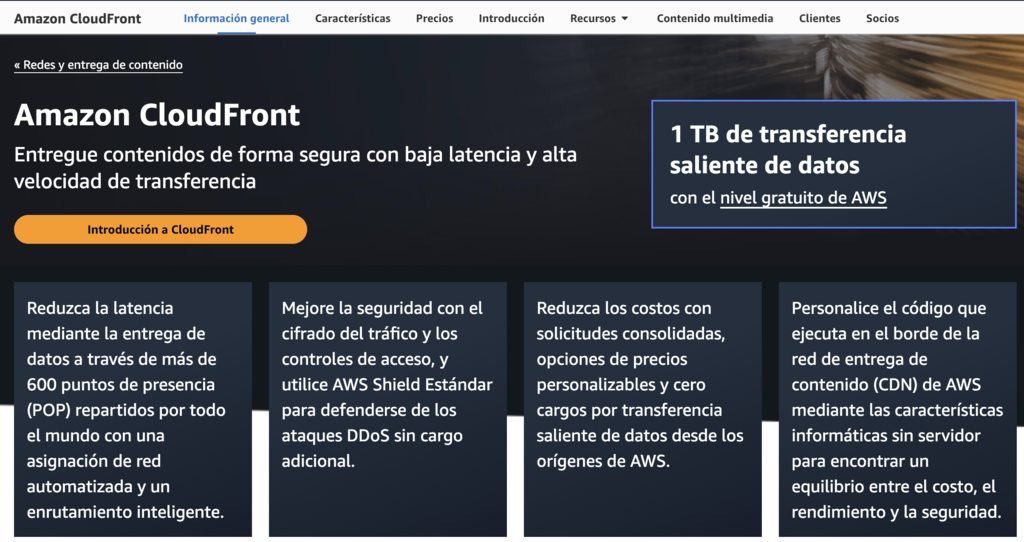Expand the Recursos dropdown arrow
Viewport: 1024px width, 542px height.
[x=624, y=18]
